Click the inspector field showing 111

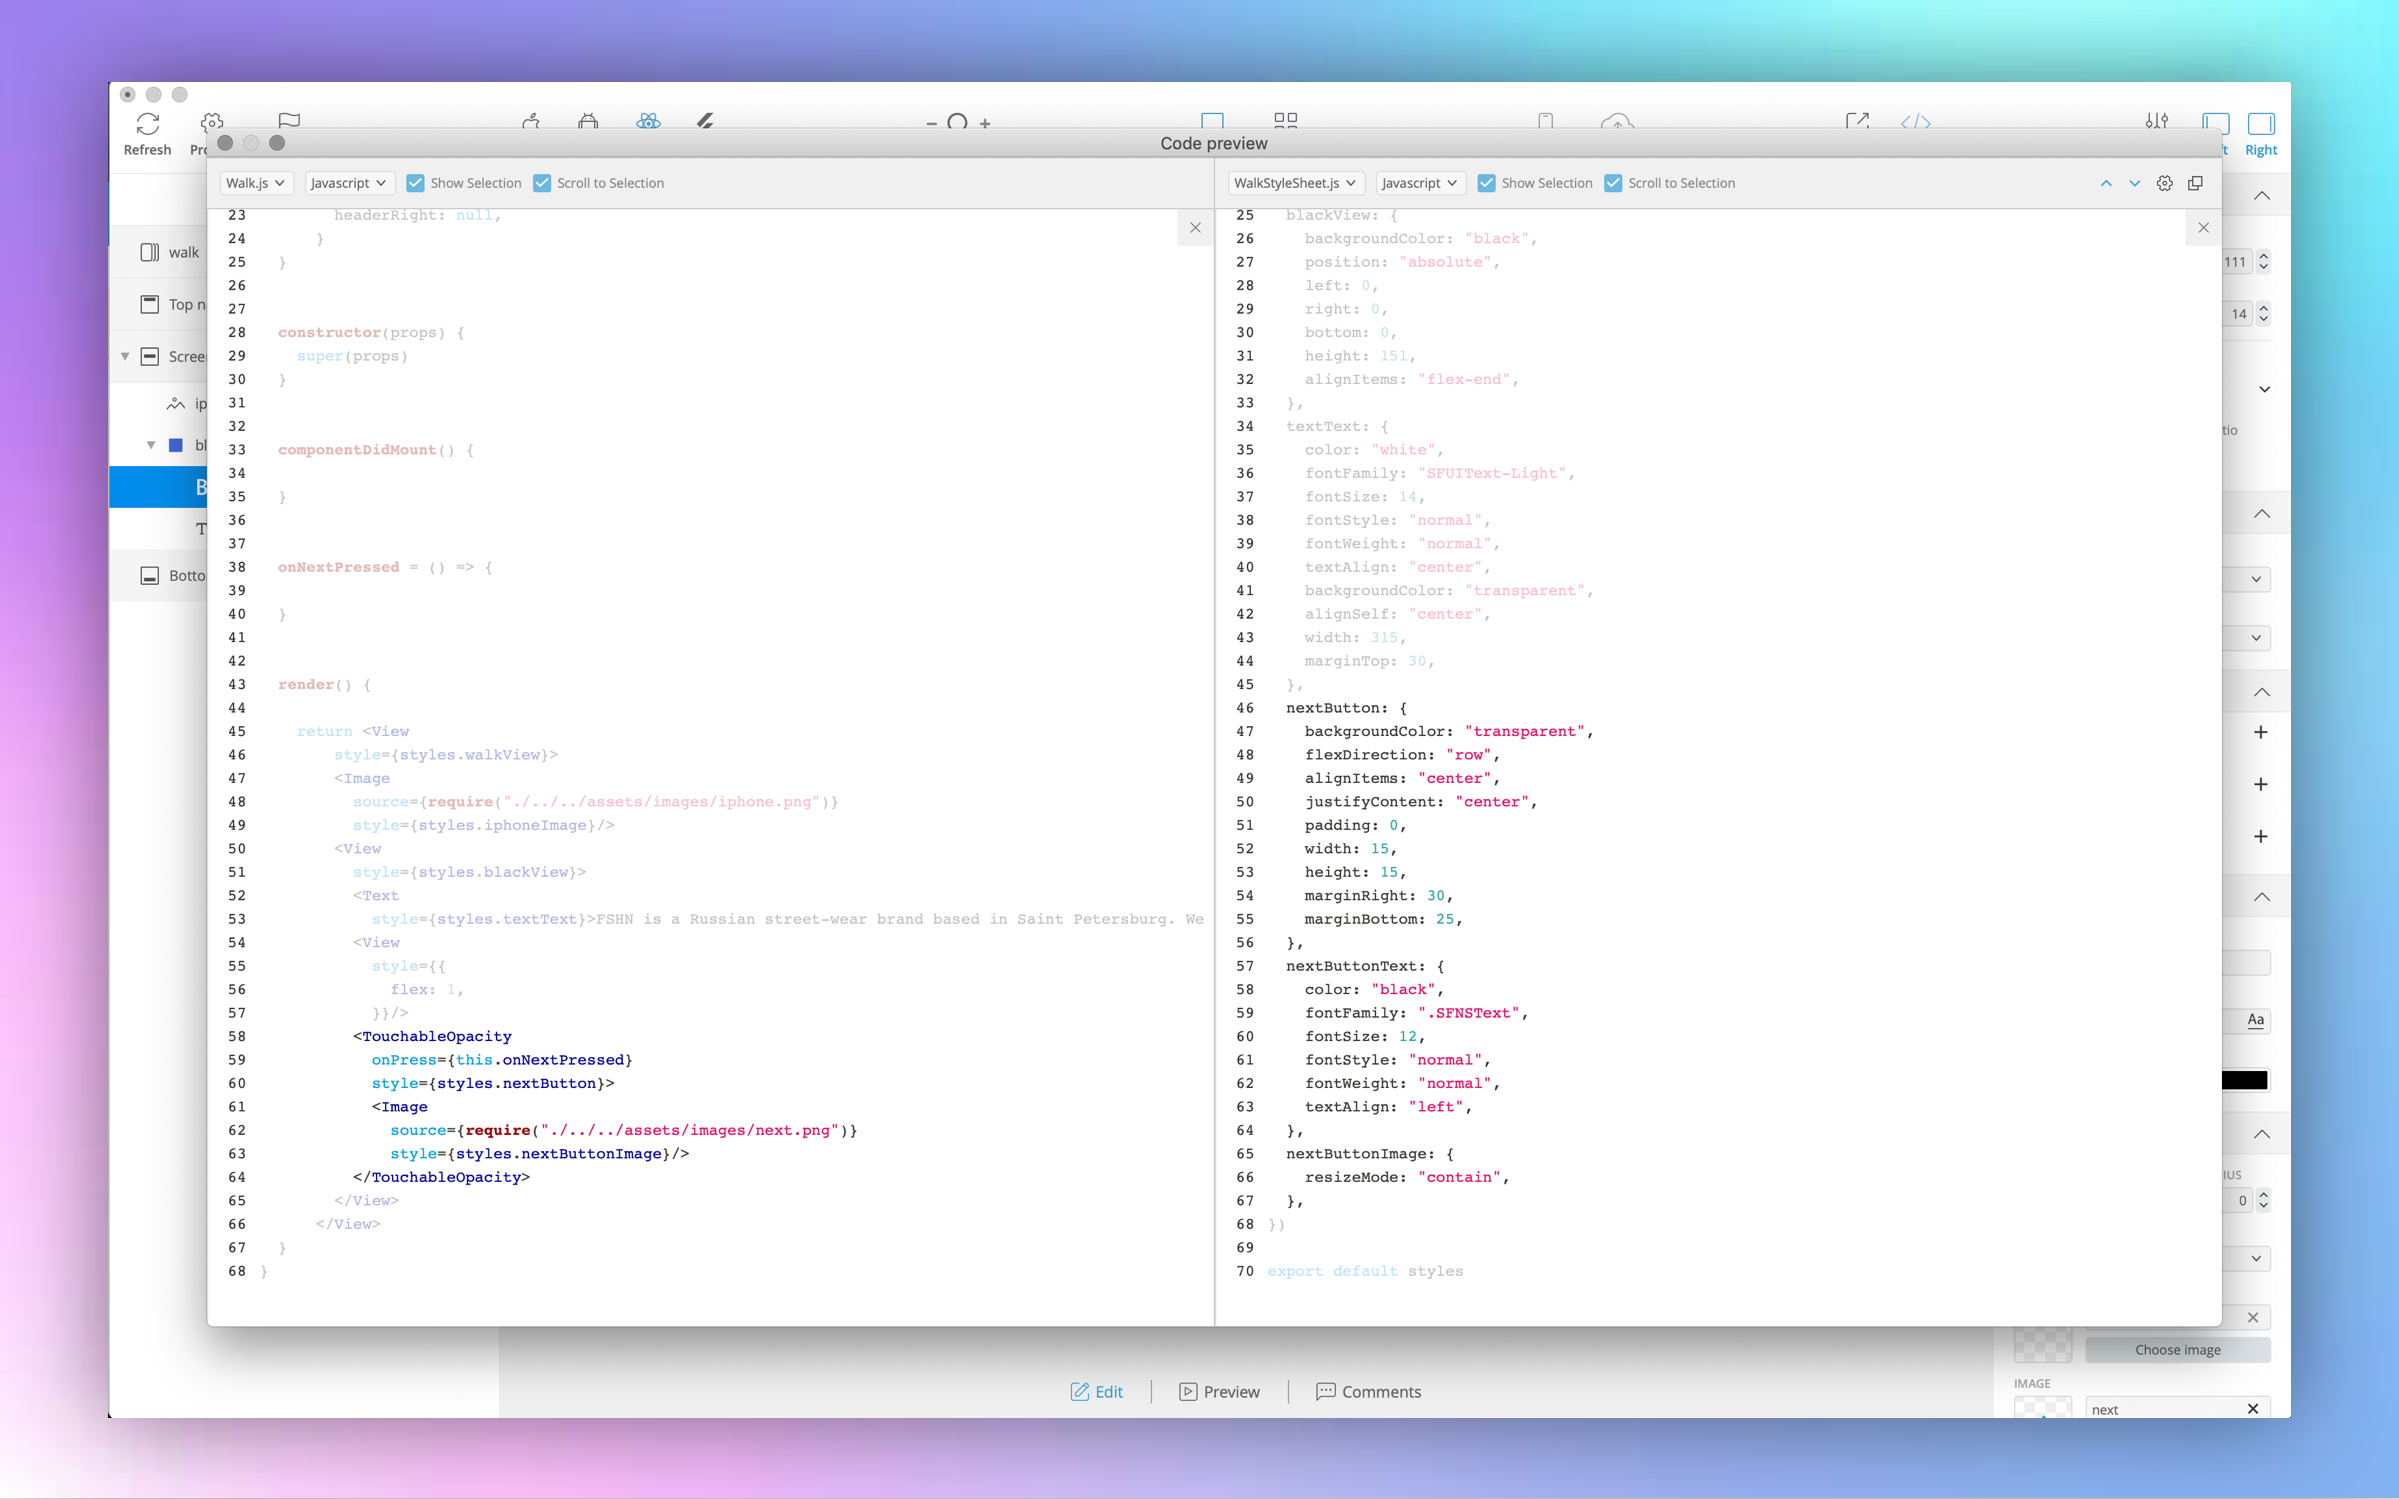[2236, 262]
